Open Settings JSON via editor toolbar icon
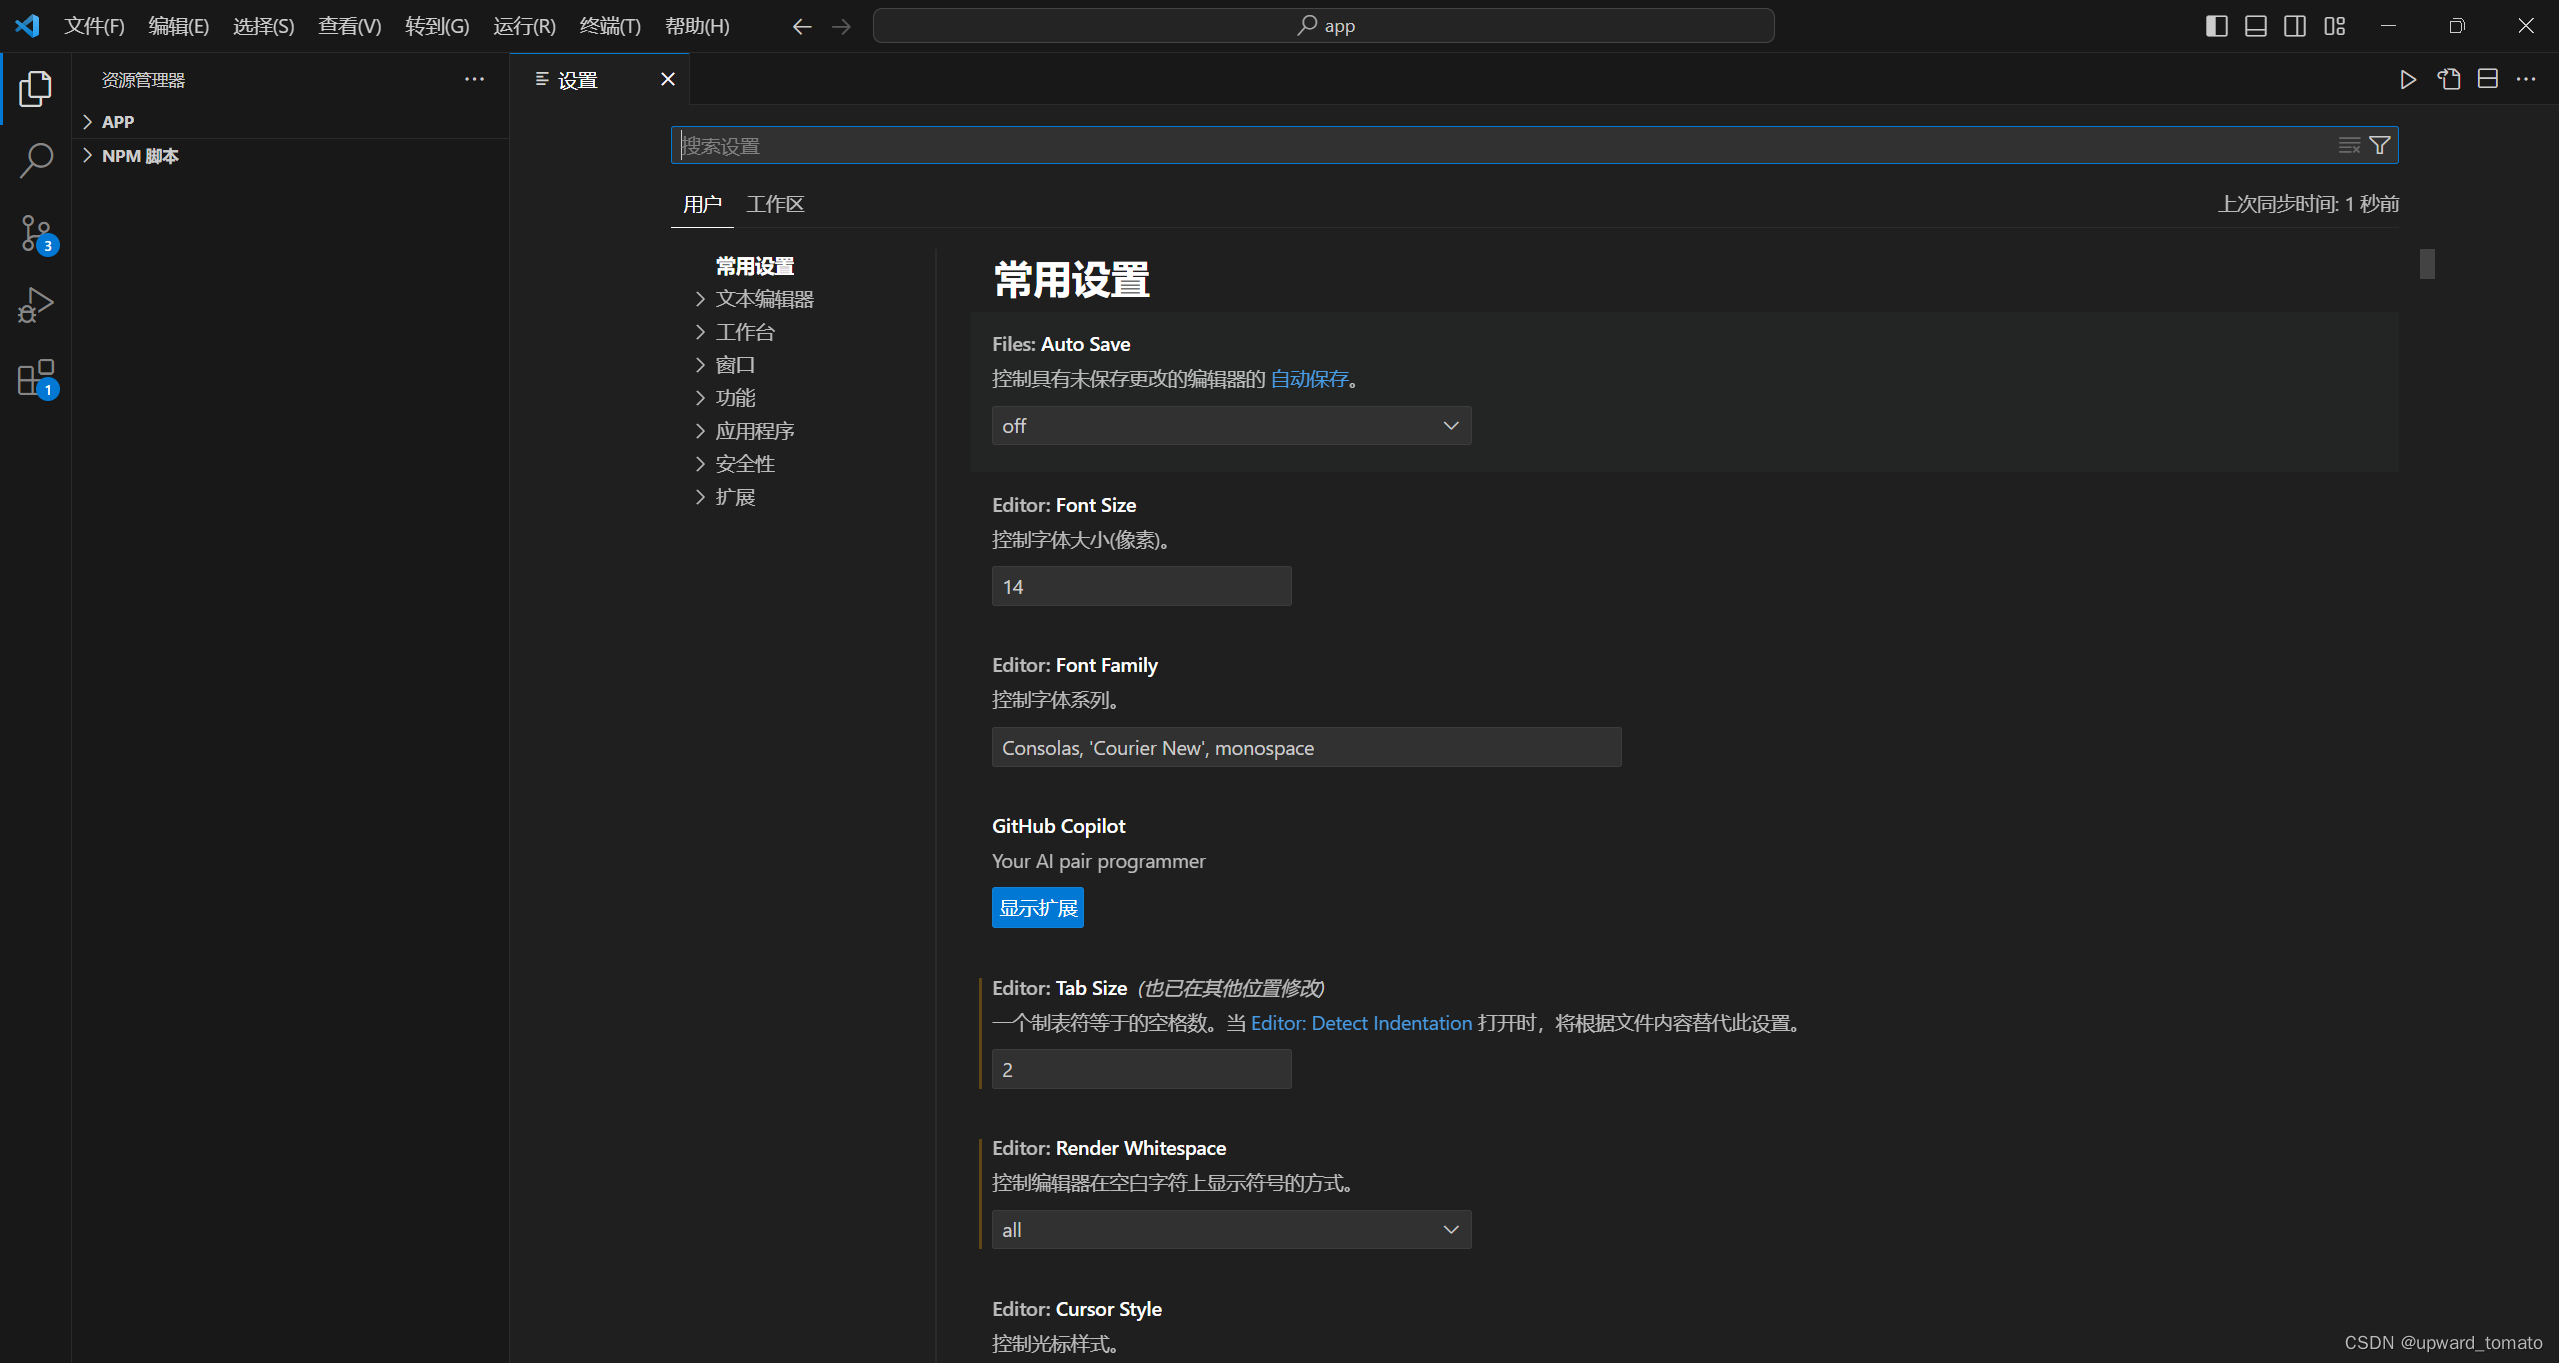The height and width of the screenshot is (1363, 2559). (2448, 80)
